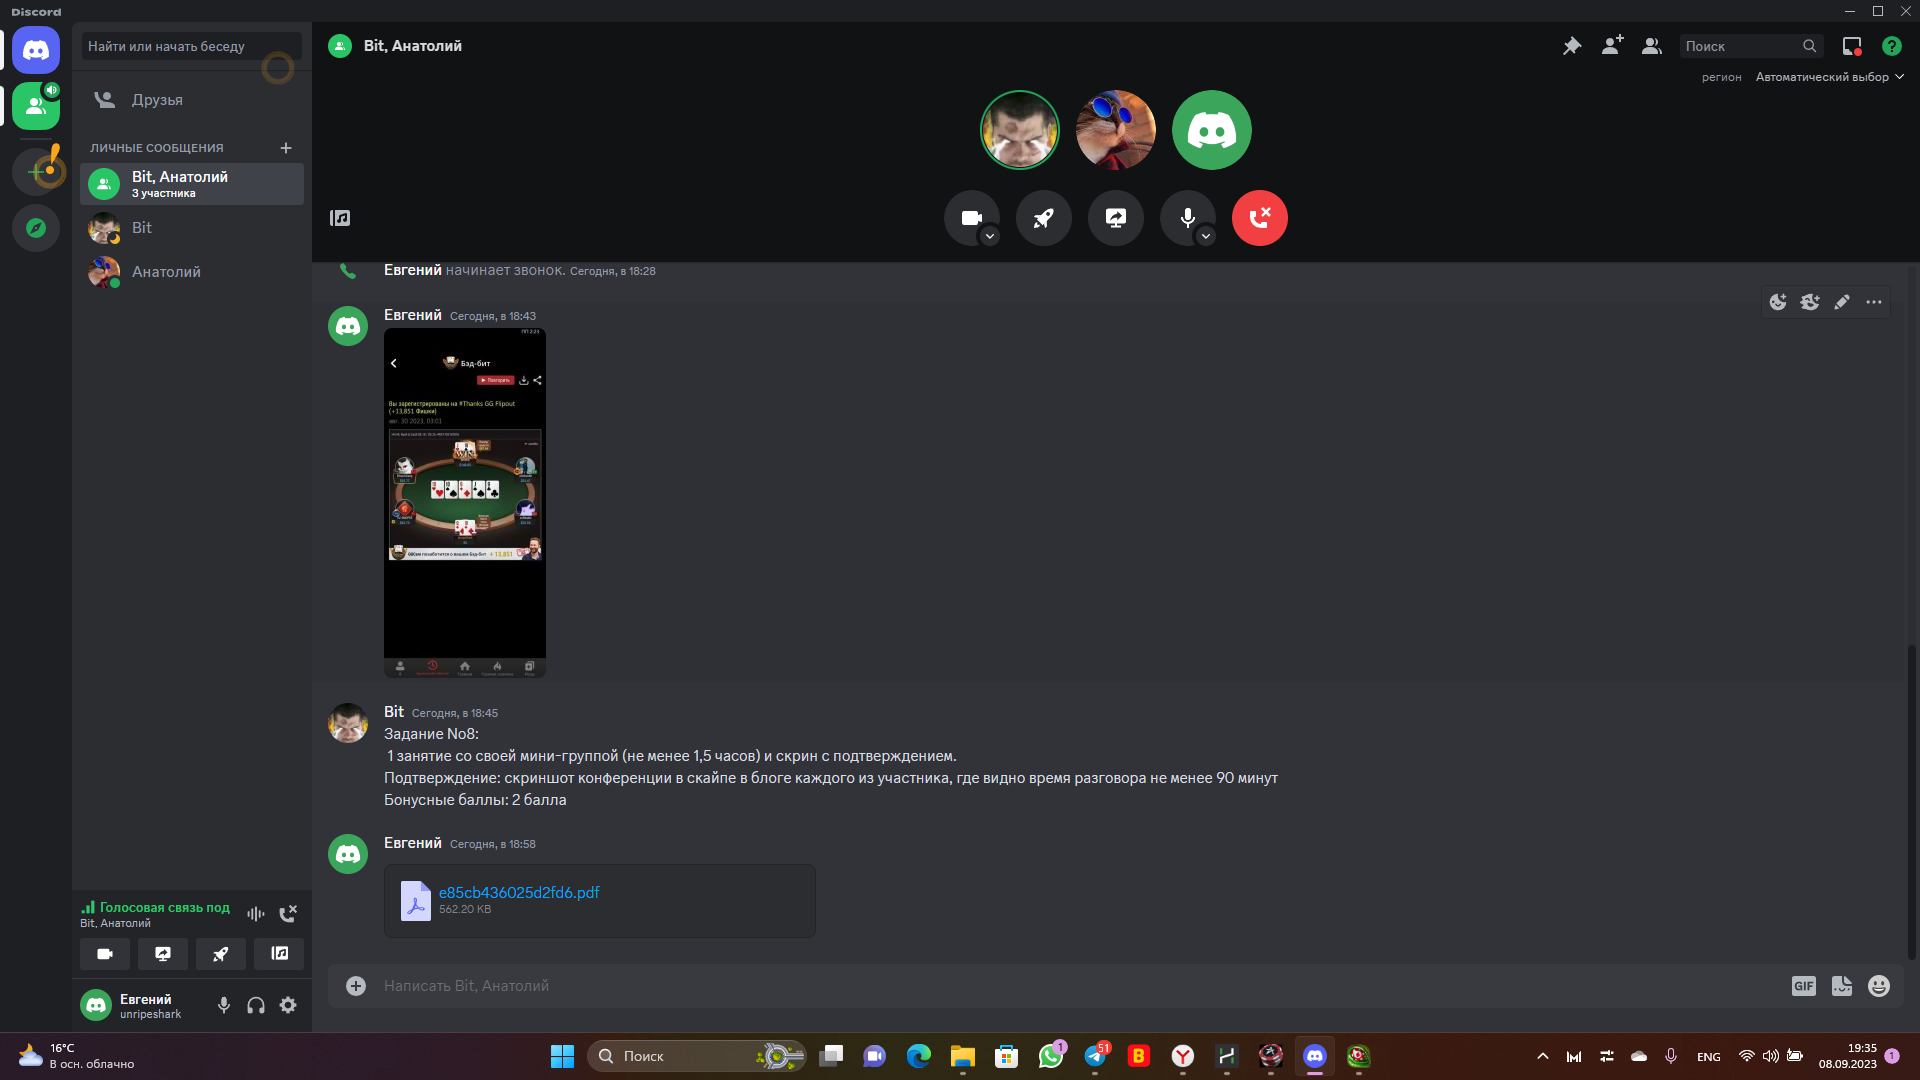Image resolution: width=1920 pixels, height=1080 pixels.
Task: Mute mic in user panel
Action: tap(224, 1006)
